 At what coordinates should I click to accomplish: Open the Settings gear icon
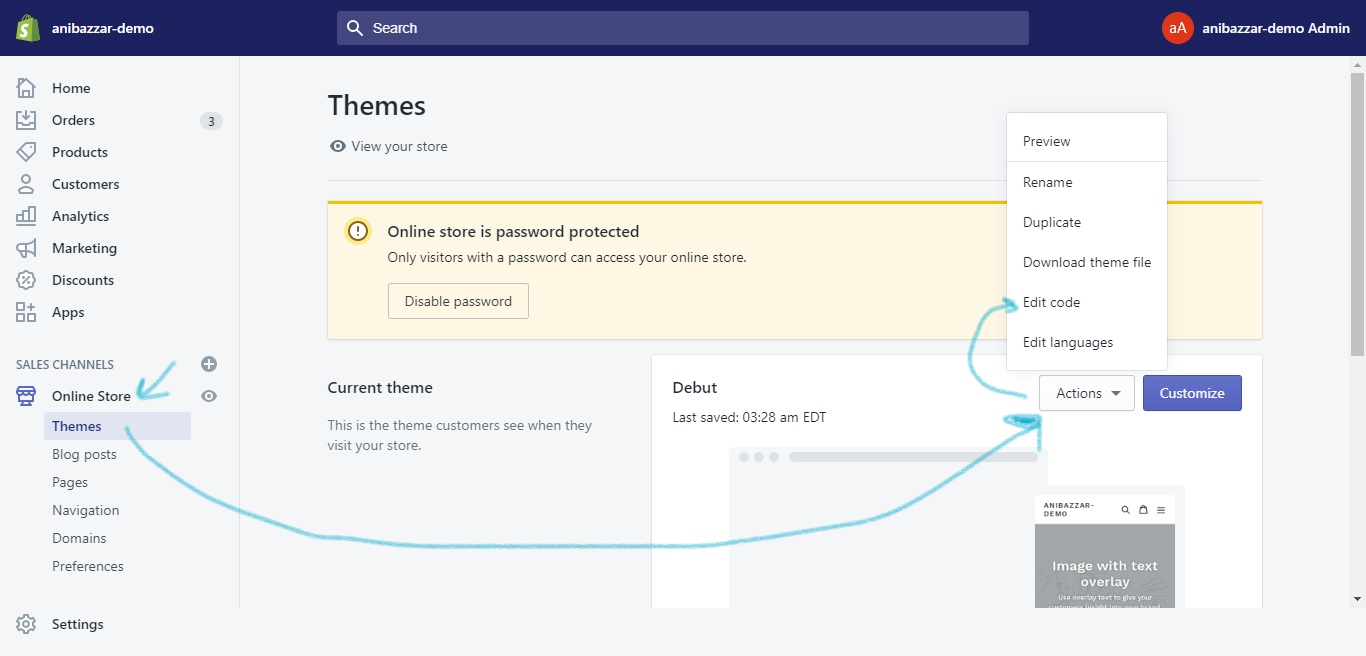pos(26,624)
